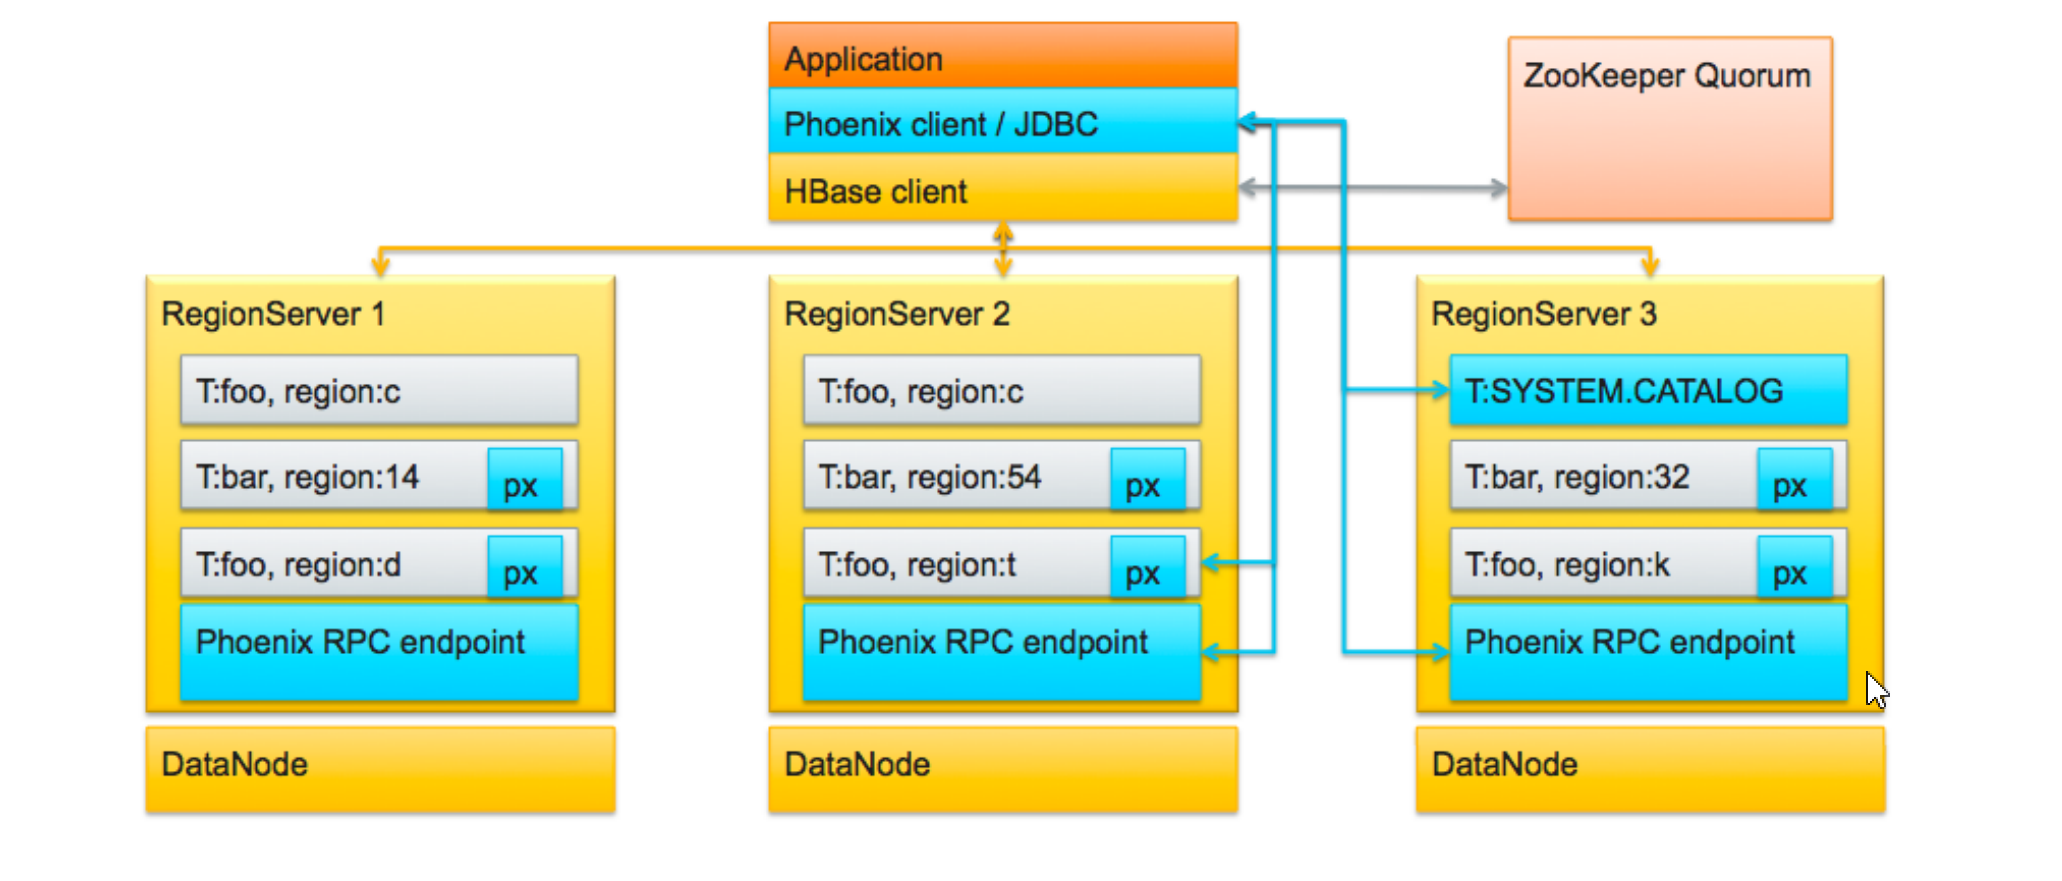This screenshot has width=2062, height=881.
Task: Select the T:foo, region:k label
Action: [1567, 565]
